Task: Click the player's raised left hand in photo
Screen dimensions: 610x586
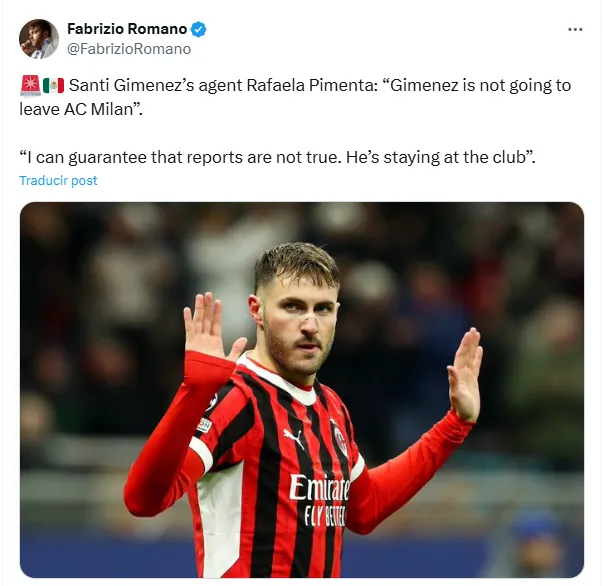Action: pos(465,374)
